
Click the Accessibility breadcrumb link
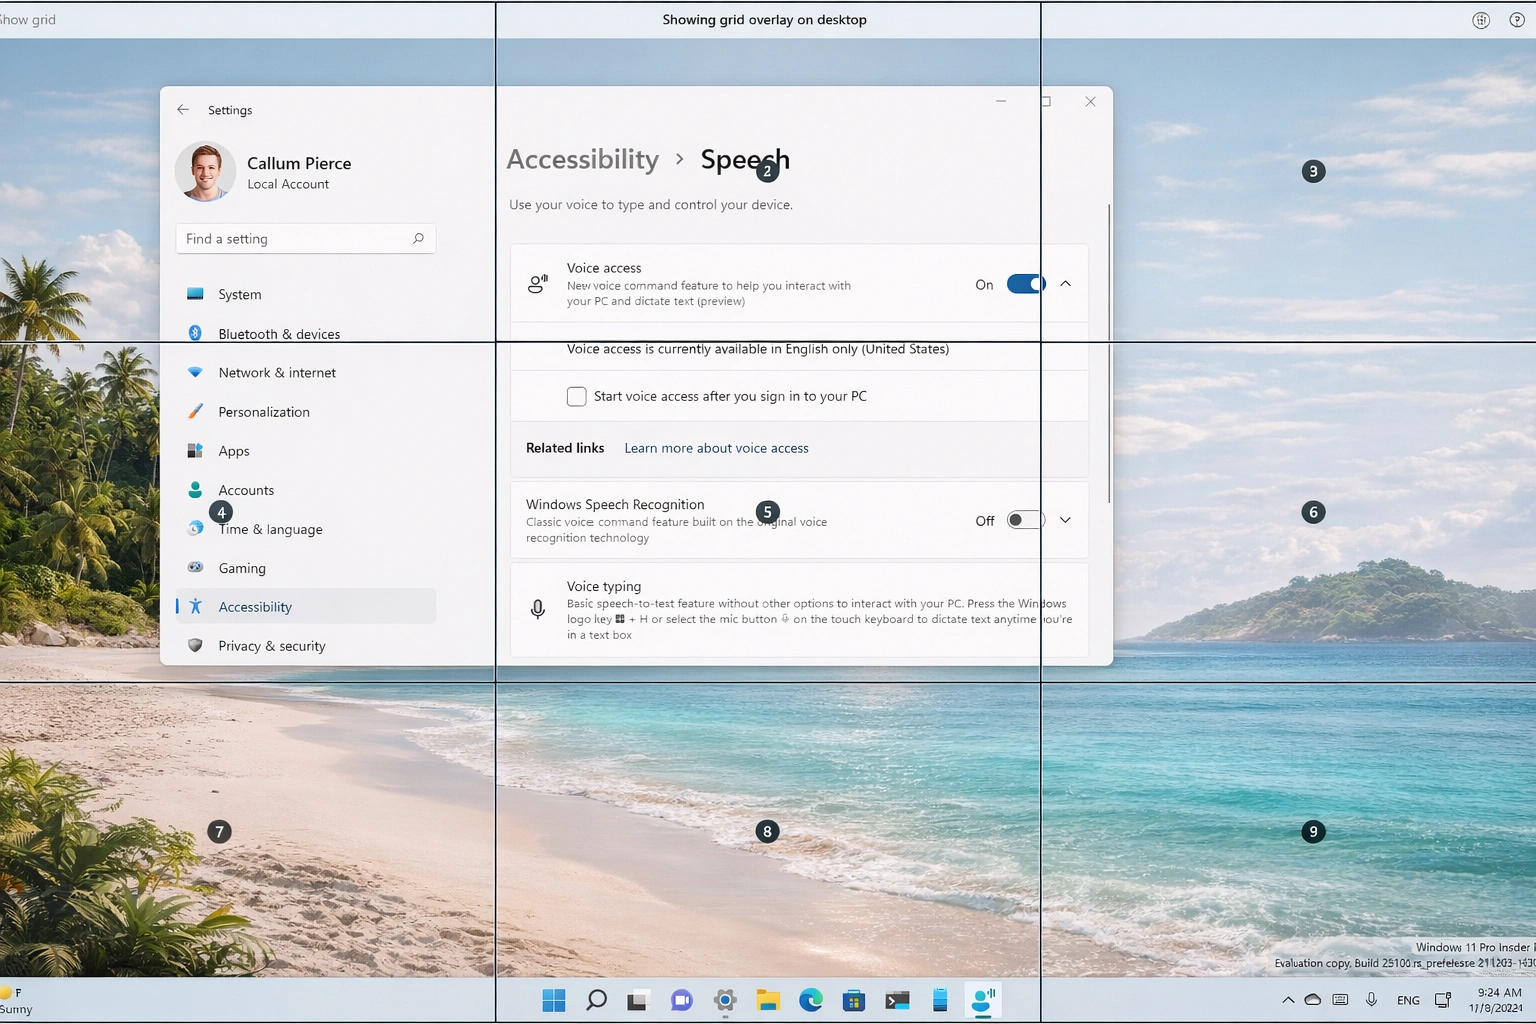tap(582, 159)
